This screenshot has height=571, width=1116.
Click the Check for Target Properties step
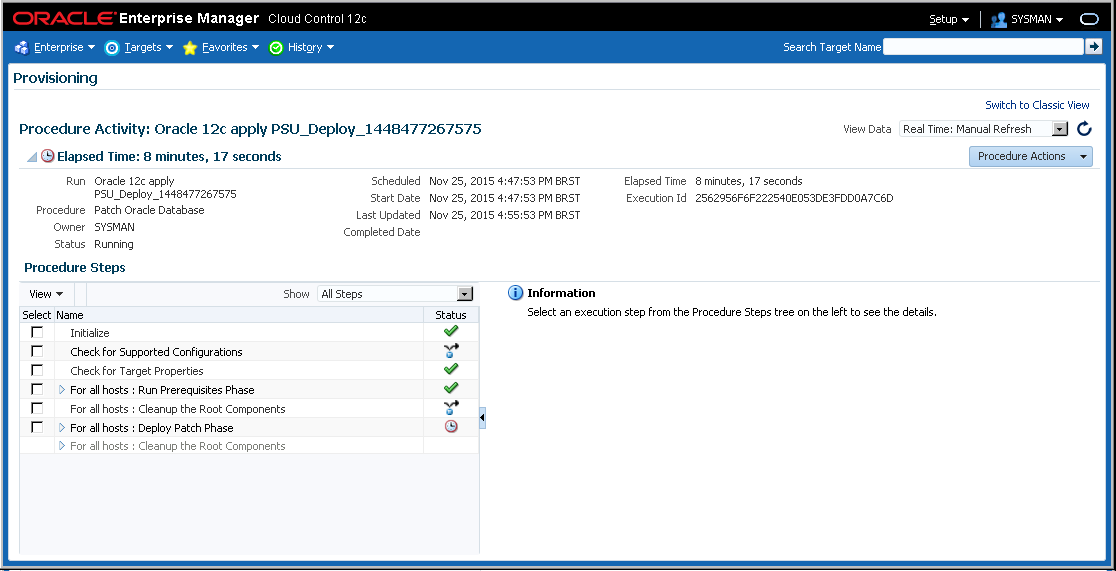137,371
